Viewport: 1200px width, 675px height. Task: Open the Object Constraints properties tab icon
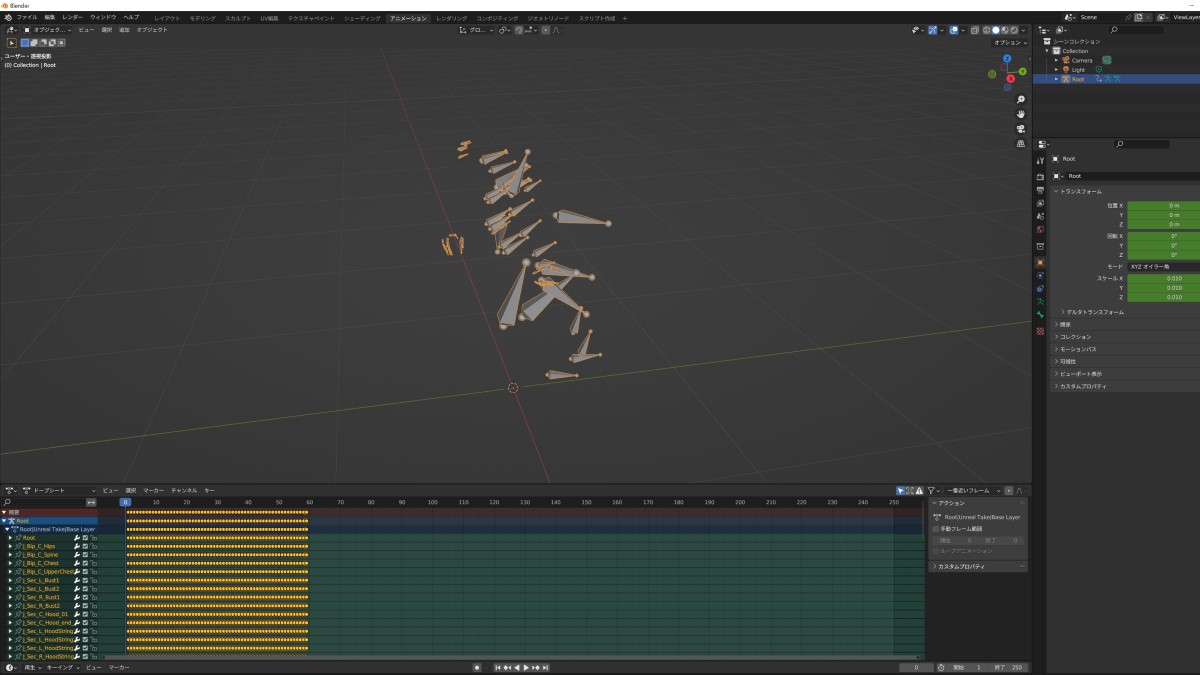point(1040,288)
